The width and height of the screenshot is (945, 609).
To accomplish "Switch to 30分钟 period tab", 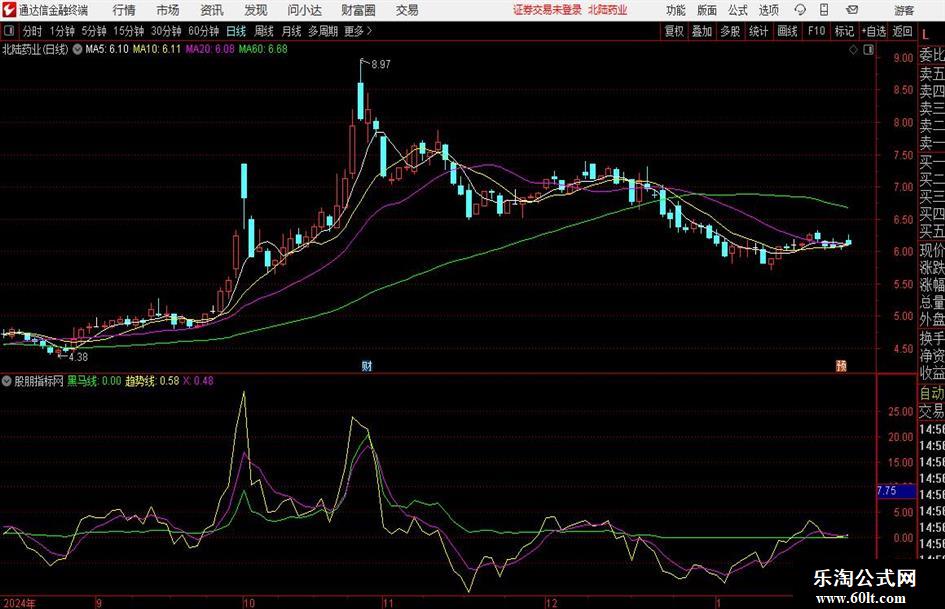I will [x=166, y=31].
